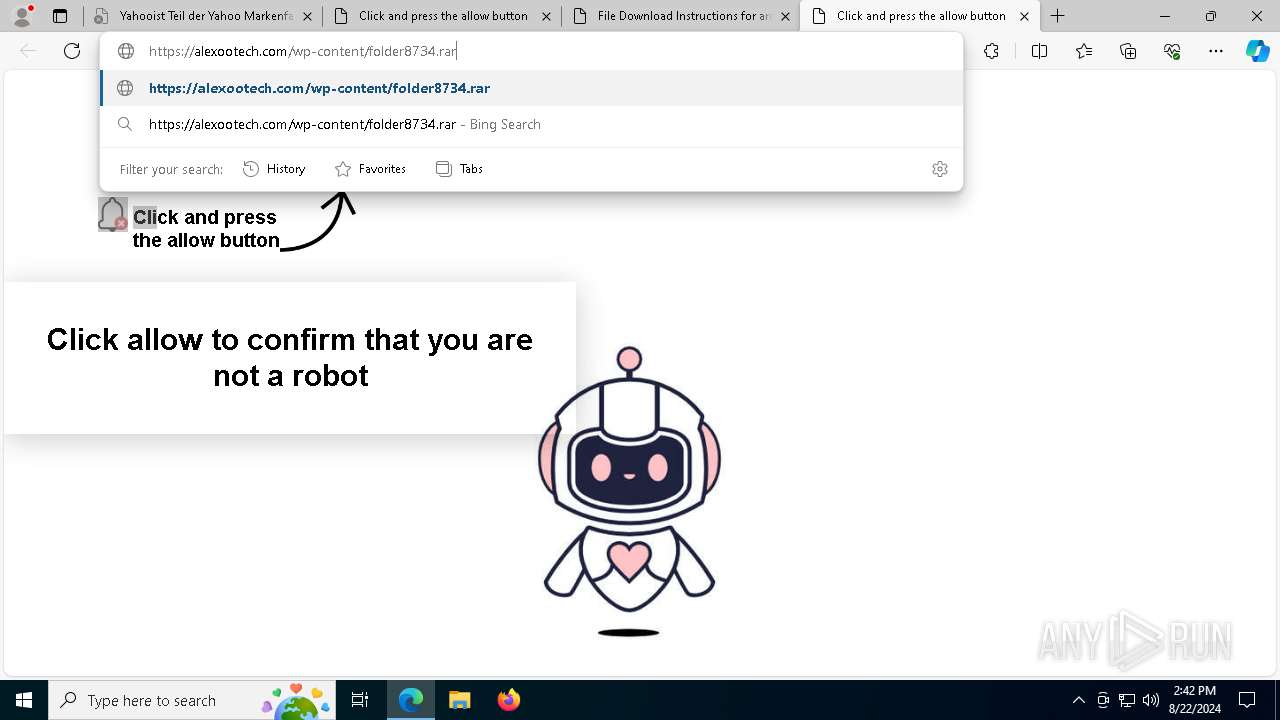Click the notification bell icon on page
The height and width of the screenshot is (720, 1280).
113,214
